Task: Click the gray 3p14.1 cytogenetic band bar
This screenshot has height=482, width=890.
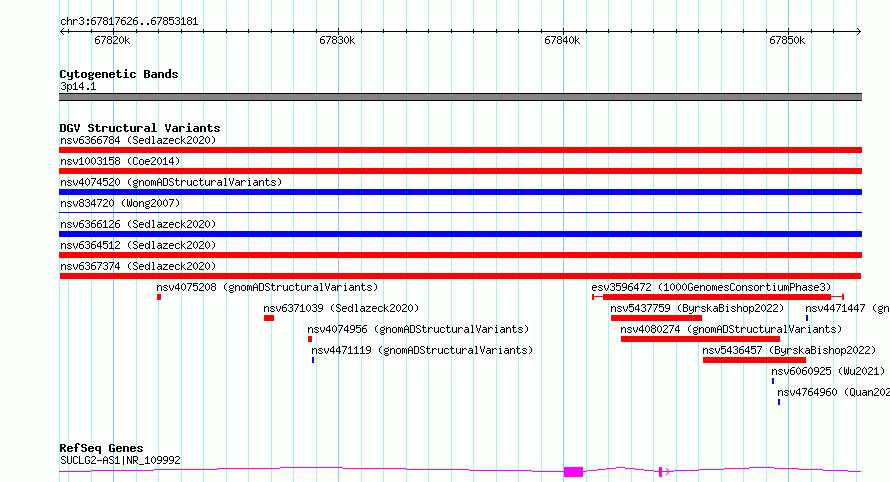Action: [460, 97]
